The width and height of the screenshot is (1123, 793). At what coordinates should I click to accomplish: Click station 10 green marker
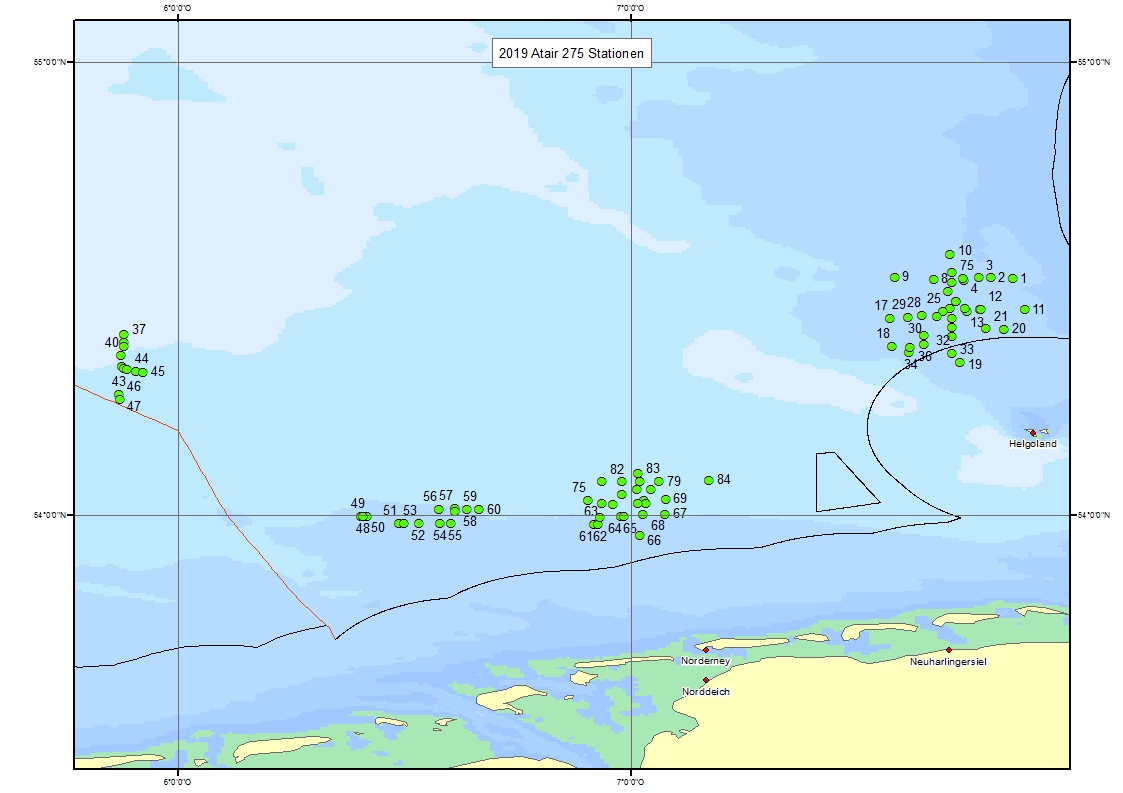pos(950,255)
